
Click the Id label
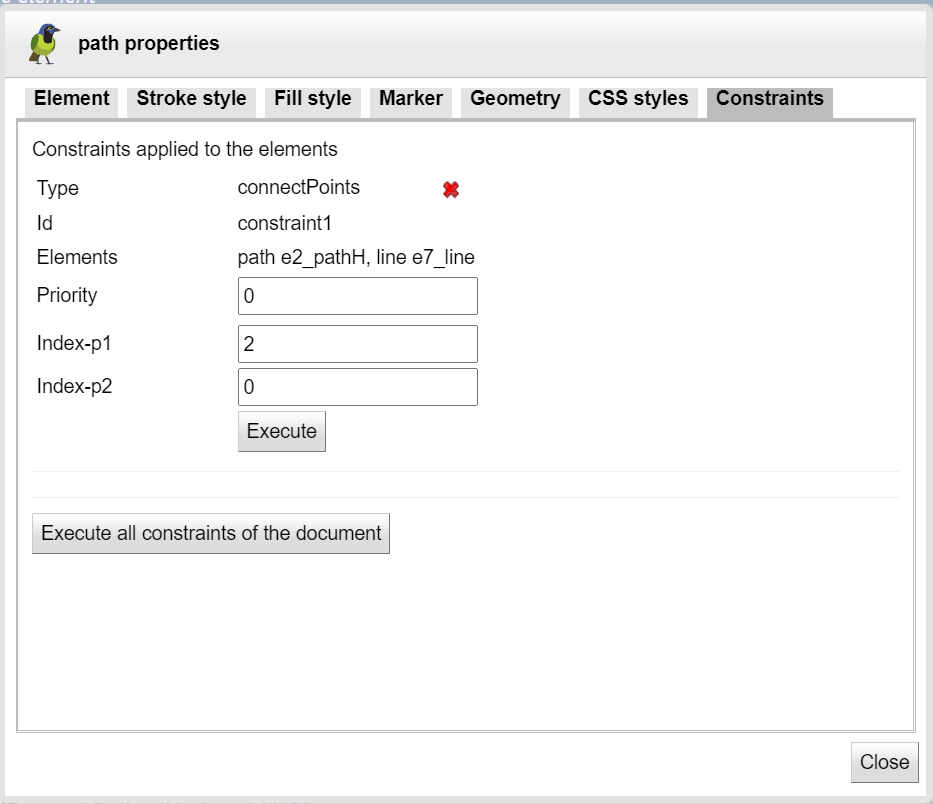click(x=45, y=223)
